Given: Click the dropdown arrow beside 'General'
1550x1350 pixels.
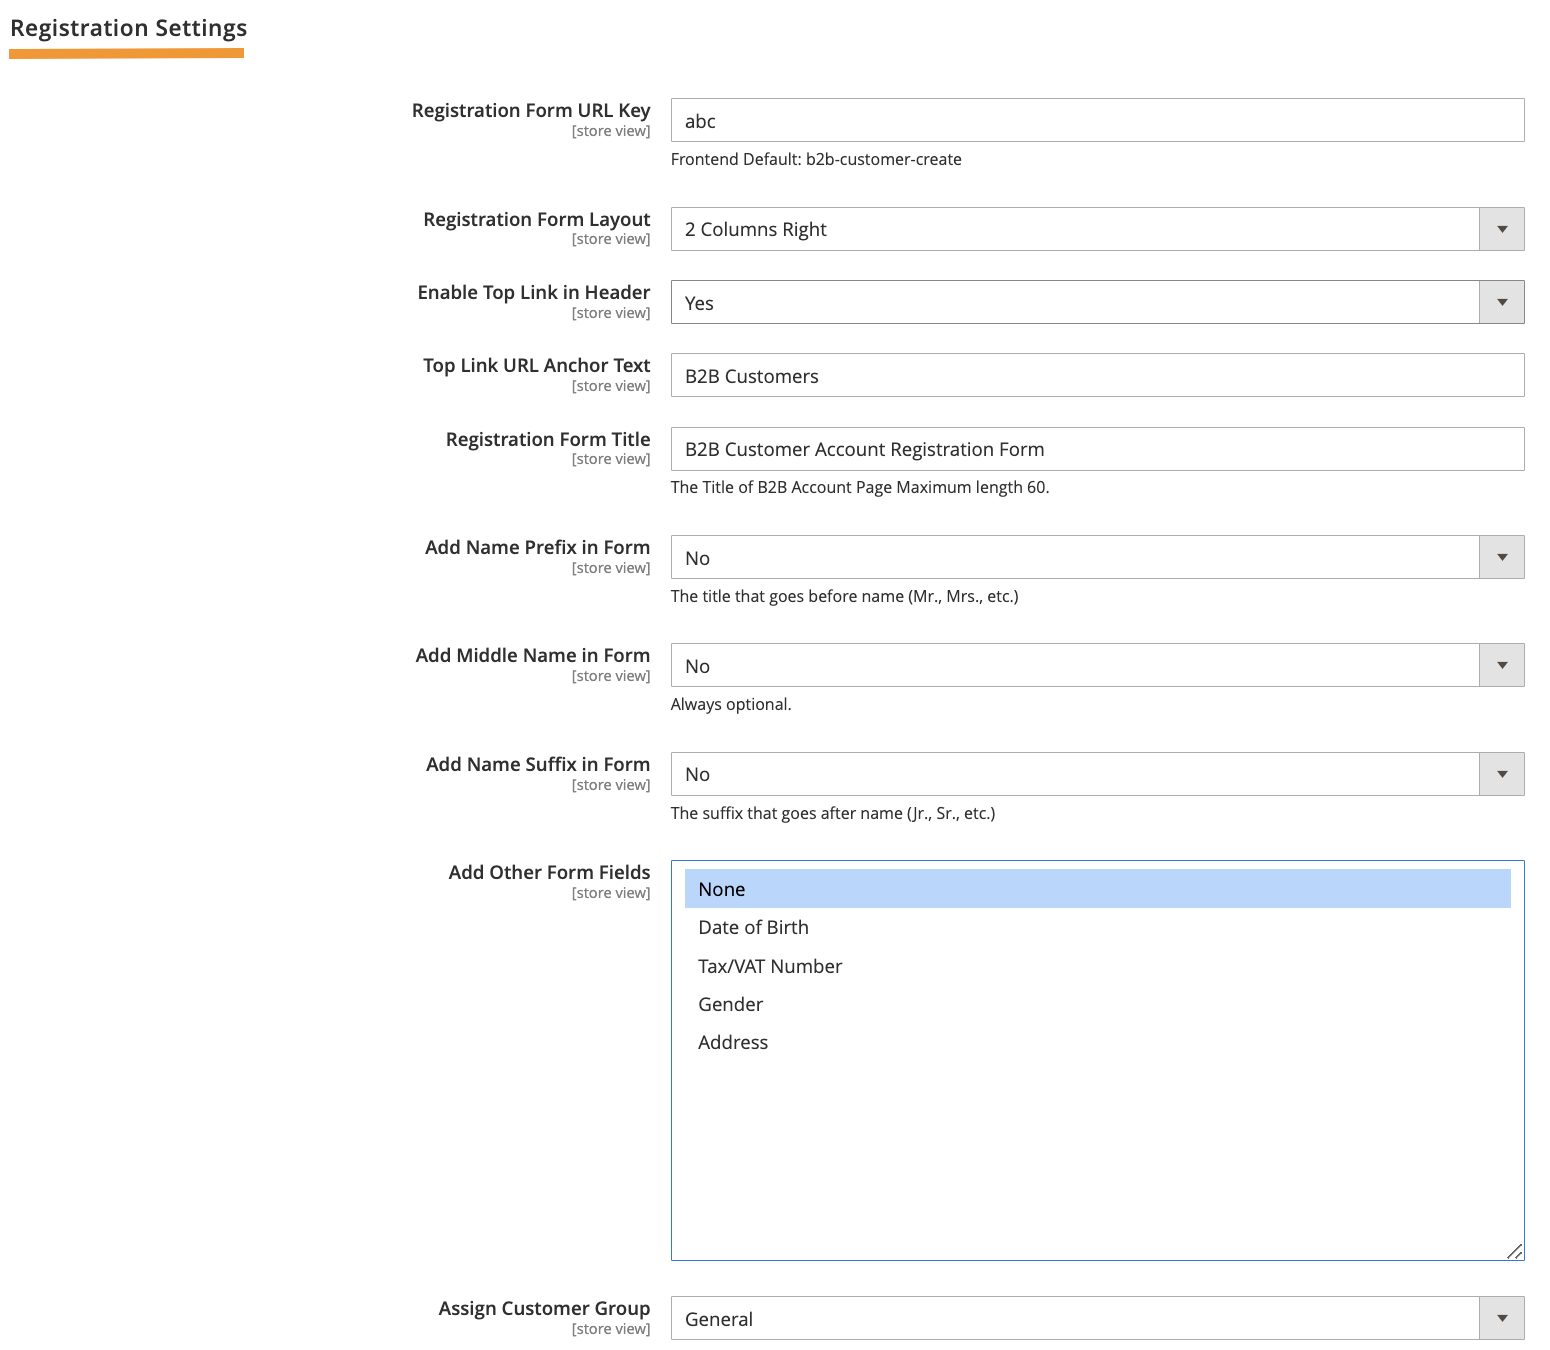Looking at the screenshot, I should tap(1501, 1317).
